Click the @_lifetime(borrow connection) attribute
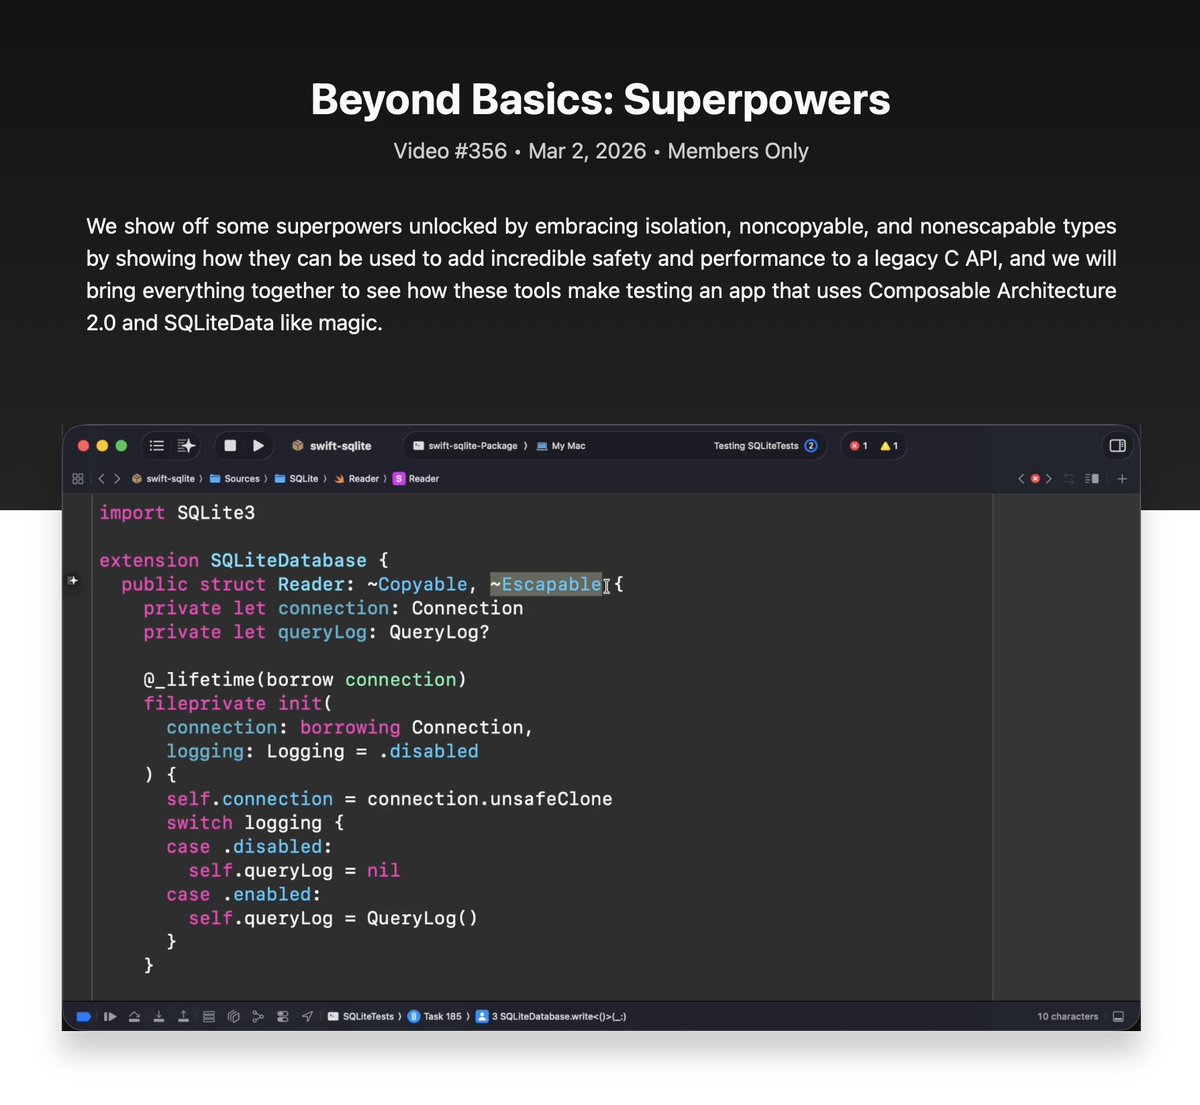 [x=305, y=680]
